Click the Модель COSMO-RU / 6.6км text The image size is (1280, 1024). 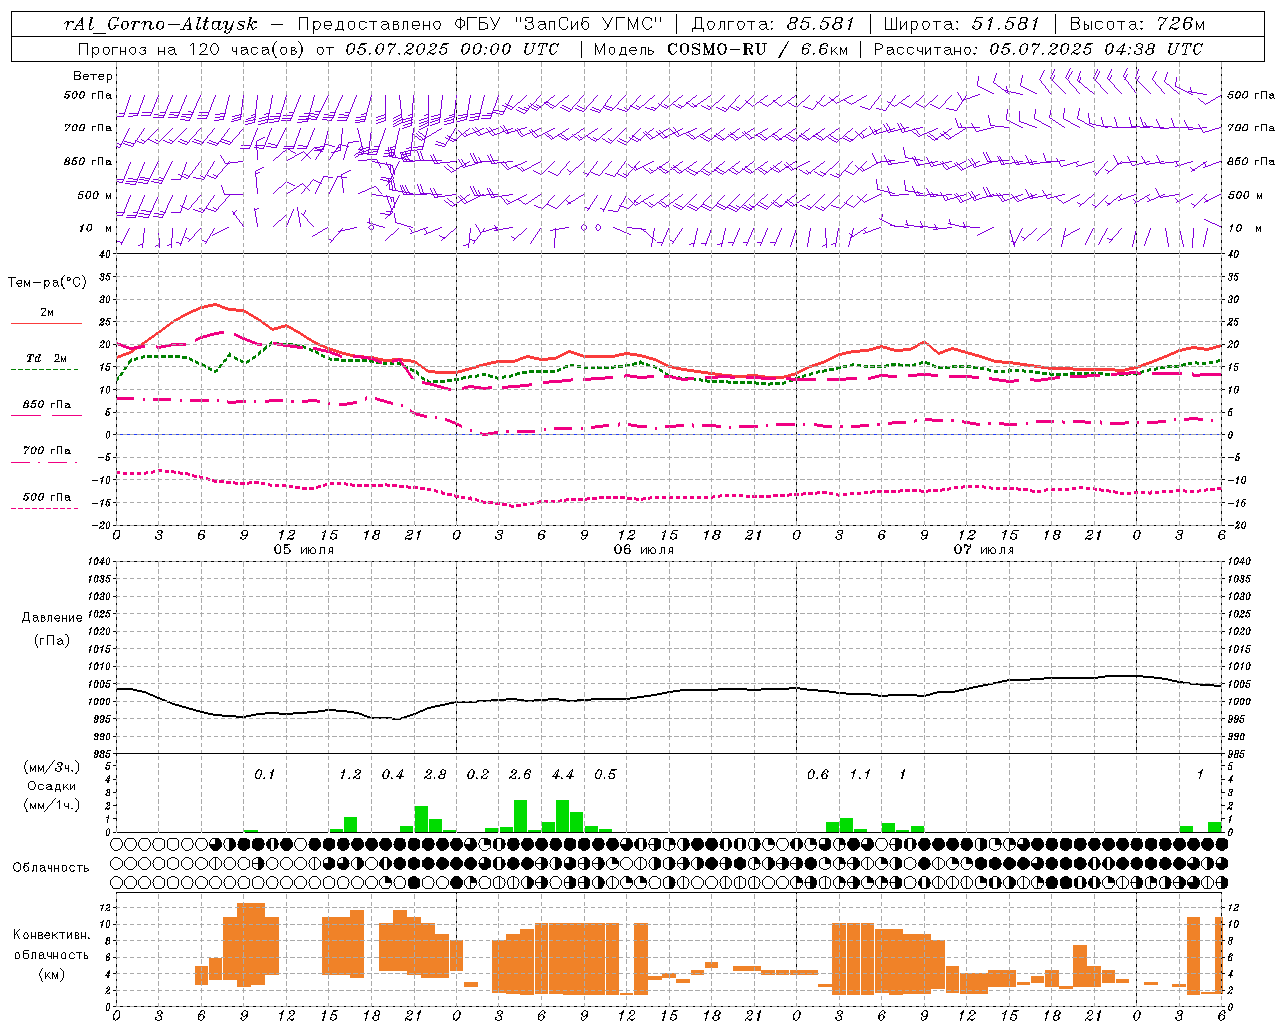pos(720,49)
